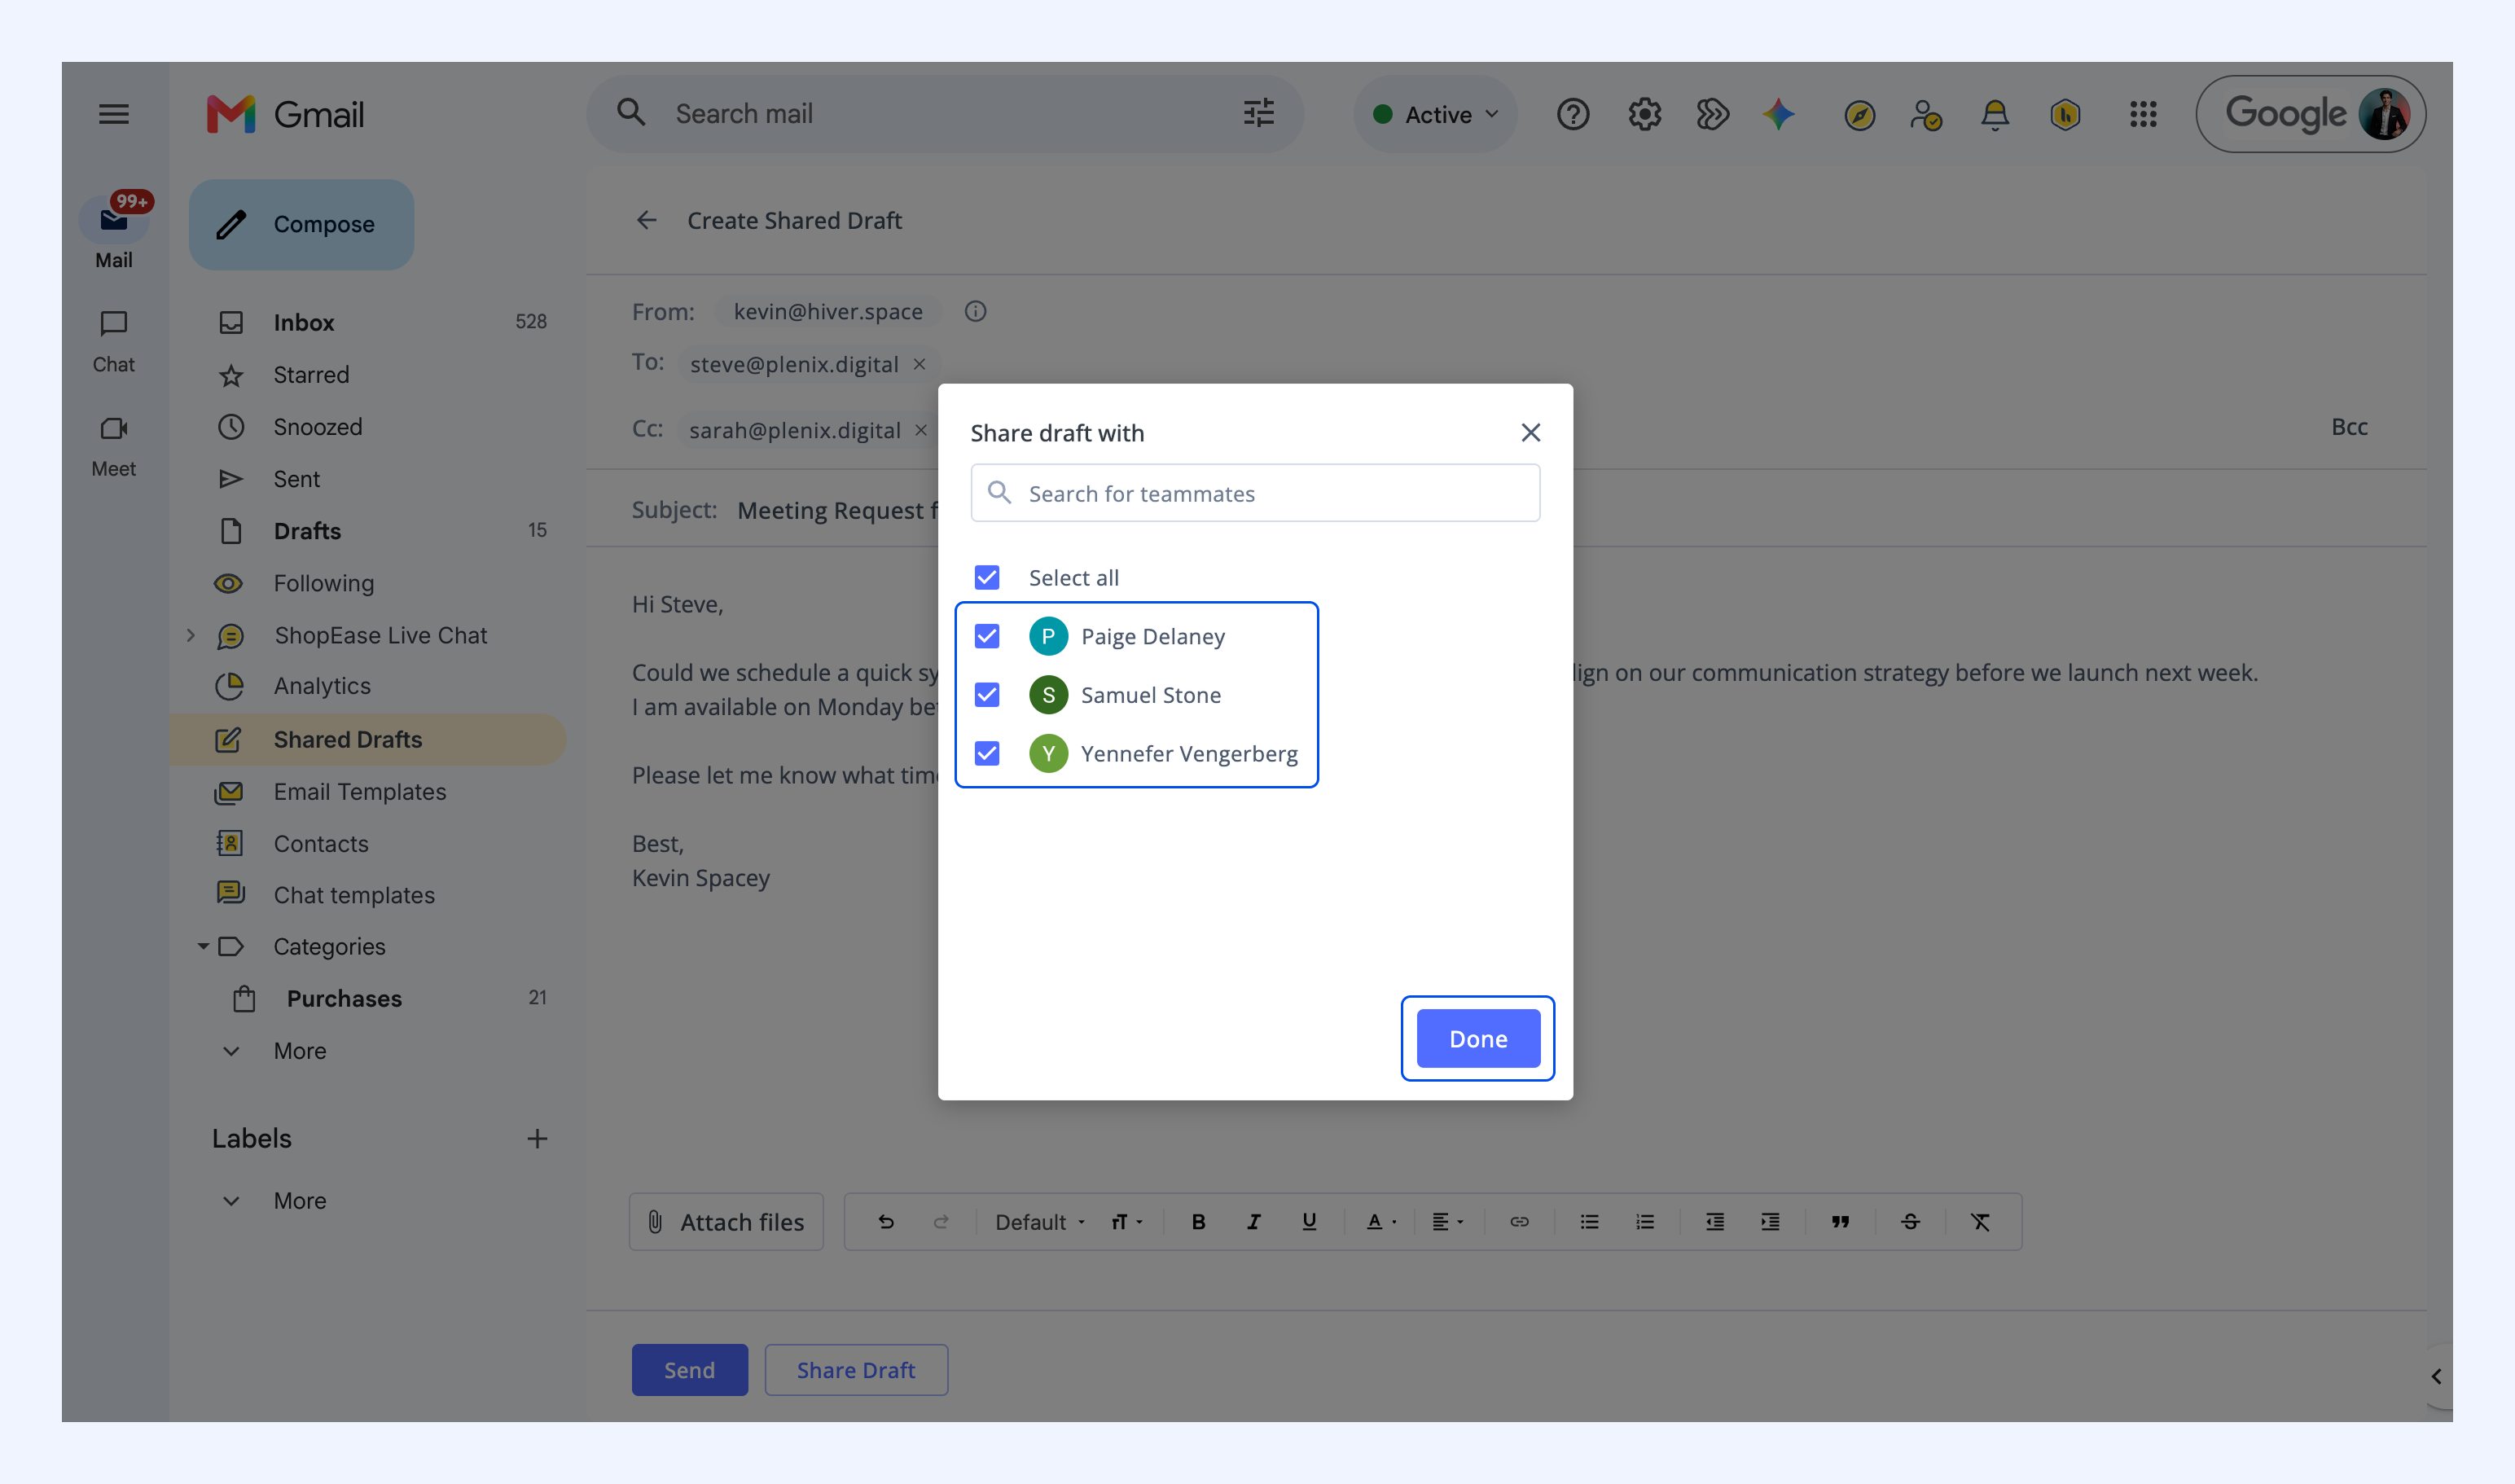The image size is (2515, 1484).
Task: Uncheck Paige Delaney
Action: coord(987,637)
